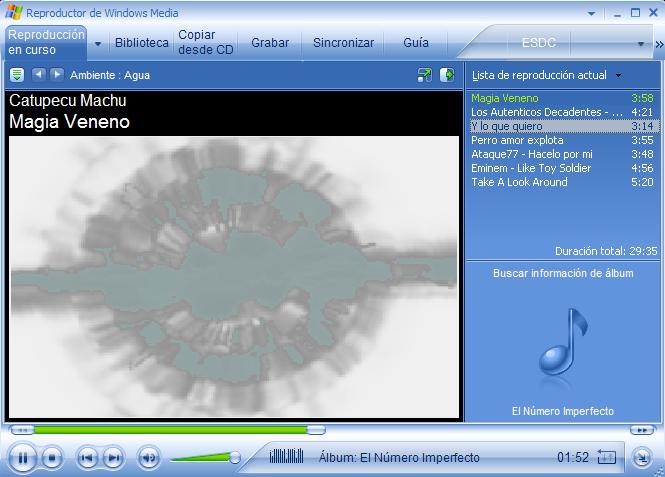
Task: Show more tabs with double chevron
Action: point(659,44)
